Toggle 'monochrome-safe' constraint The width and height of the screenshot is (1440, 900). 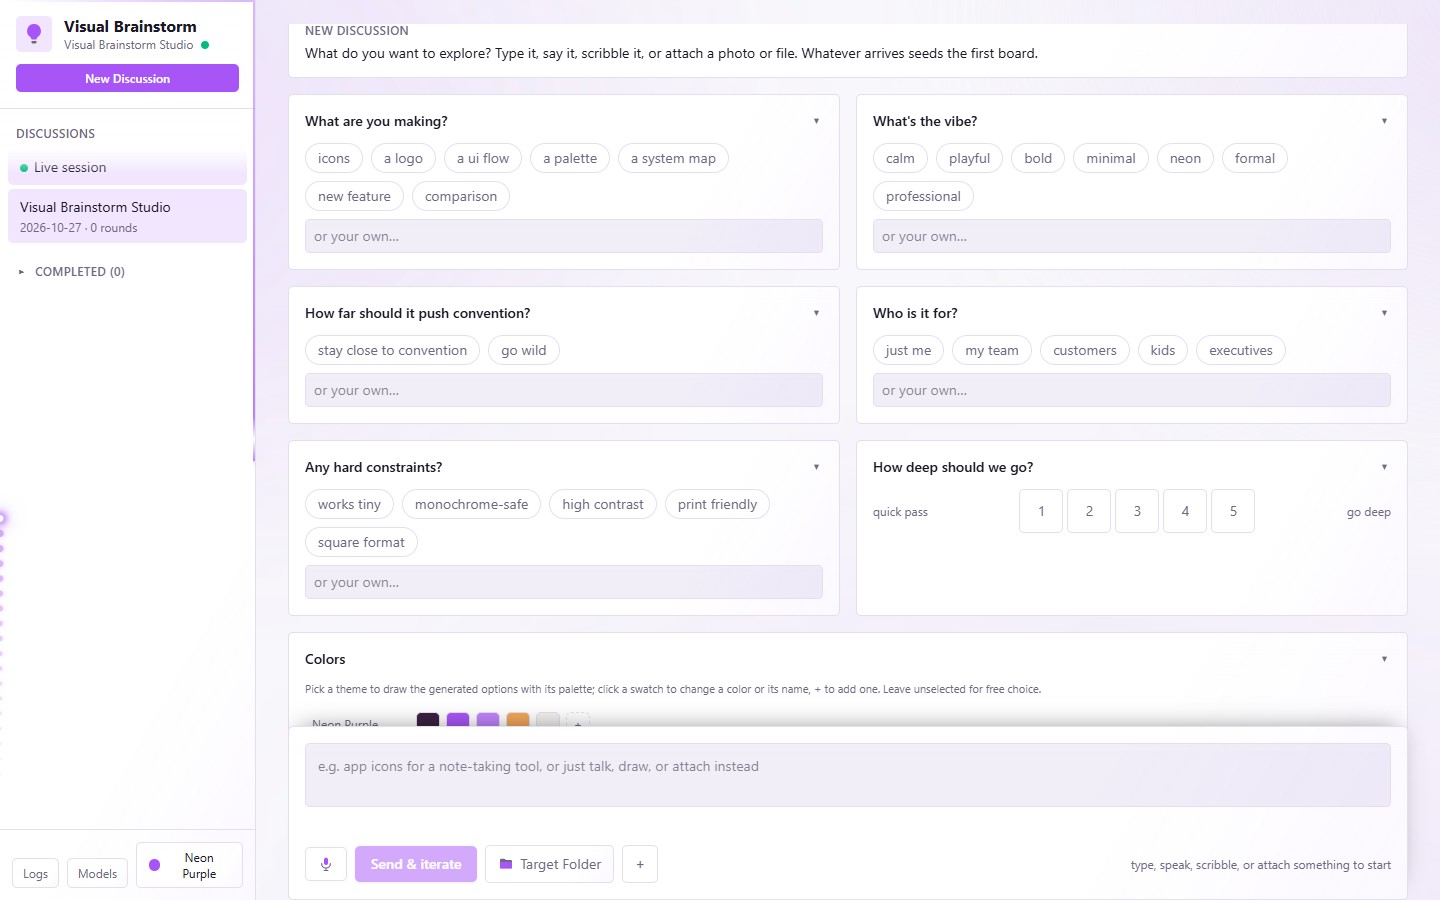pos(471,504)
